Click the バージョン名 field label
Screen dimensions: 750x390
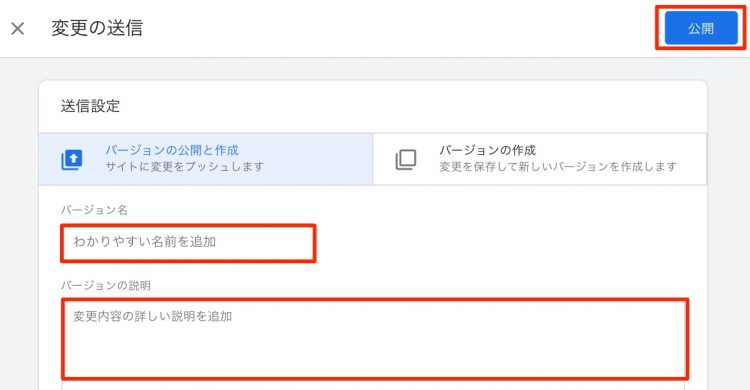(x=94, y=210)
